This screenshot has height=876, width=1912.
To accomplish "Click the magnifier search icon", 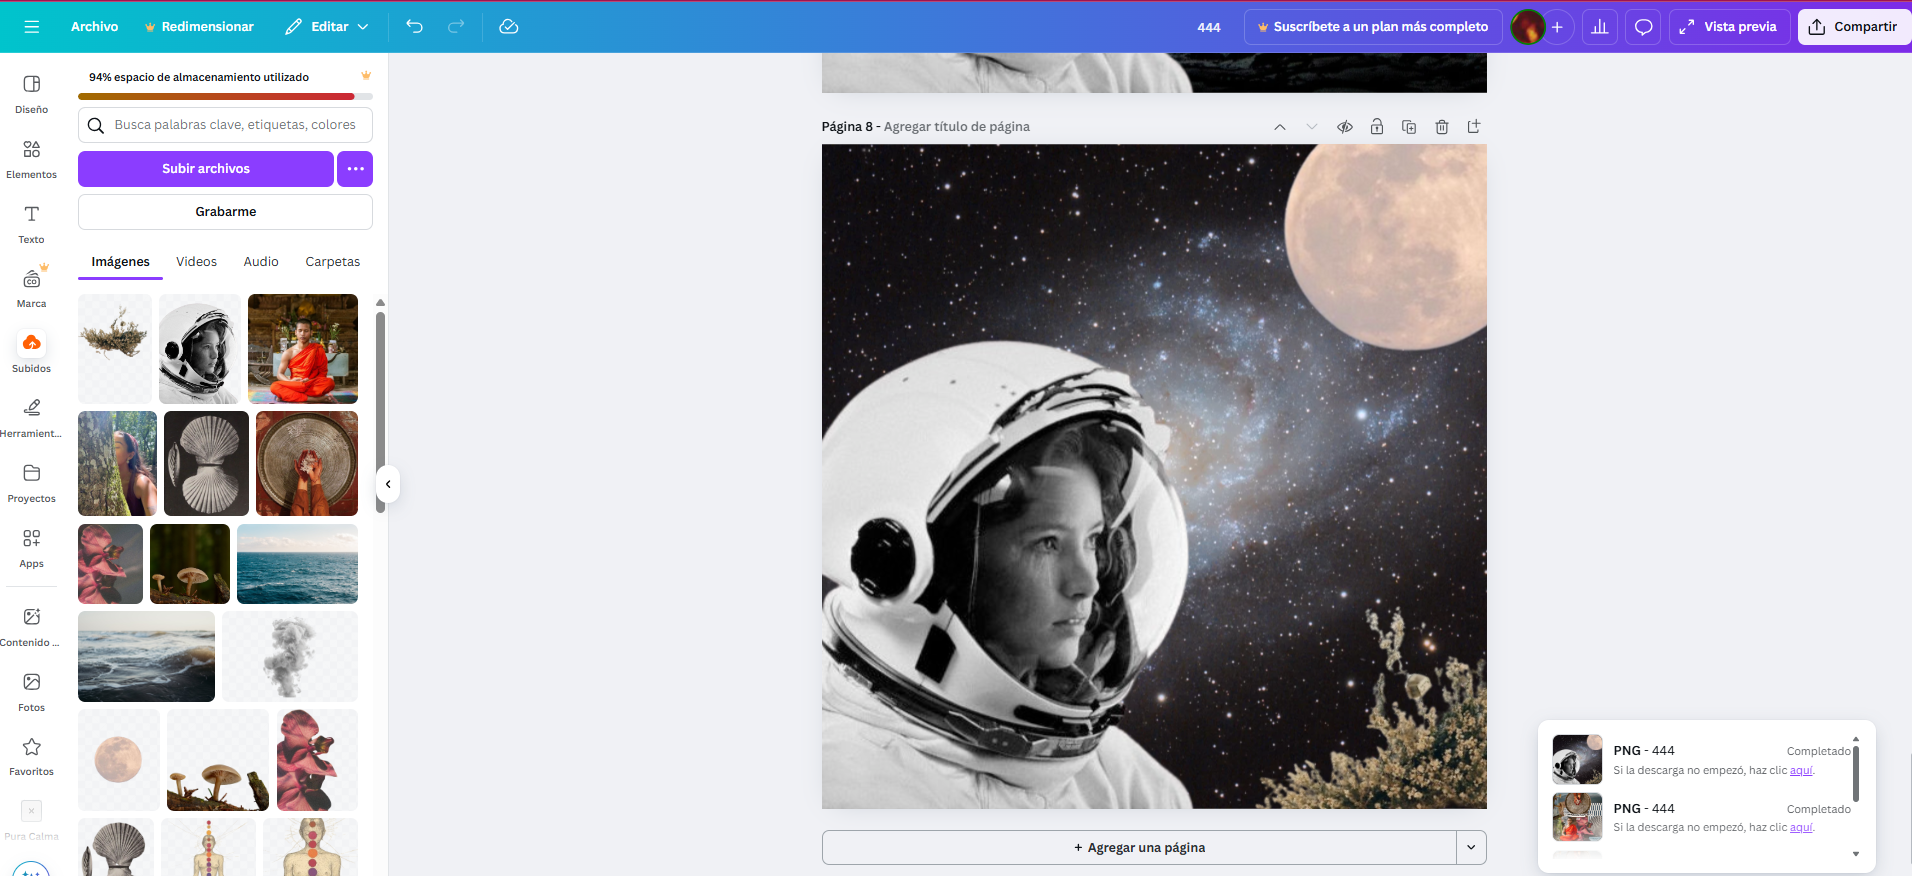I will (x=96, y=125).
